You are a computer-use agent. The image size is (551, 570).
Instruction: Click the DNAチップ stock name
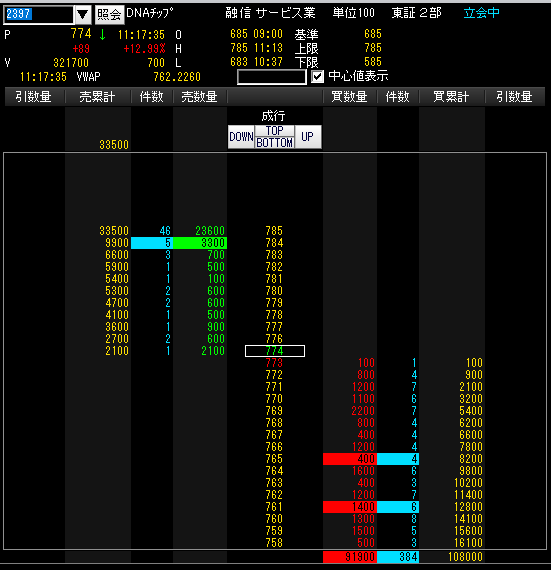tap(150, 13)
